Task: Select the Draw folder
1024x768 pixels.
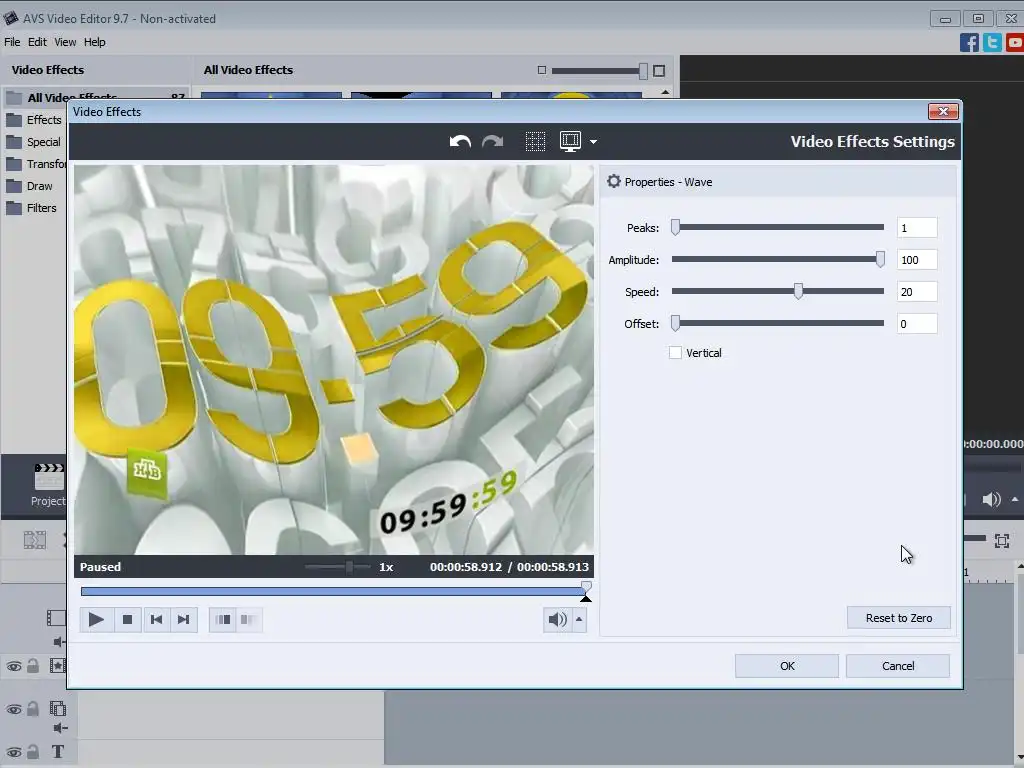Action: click(29, 186)
